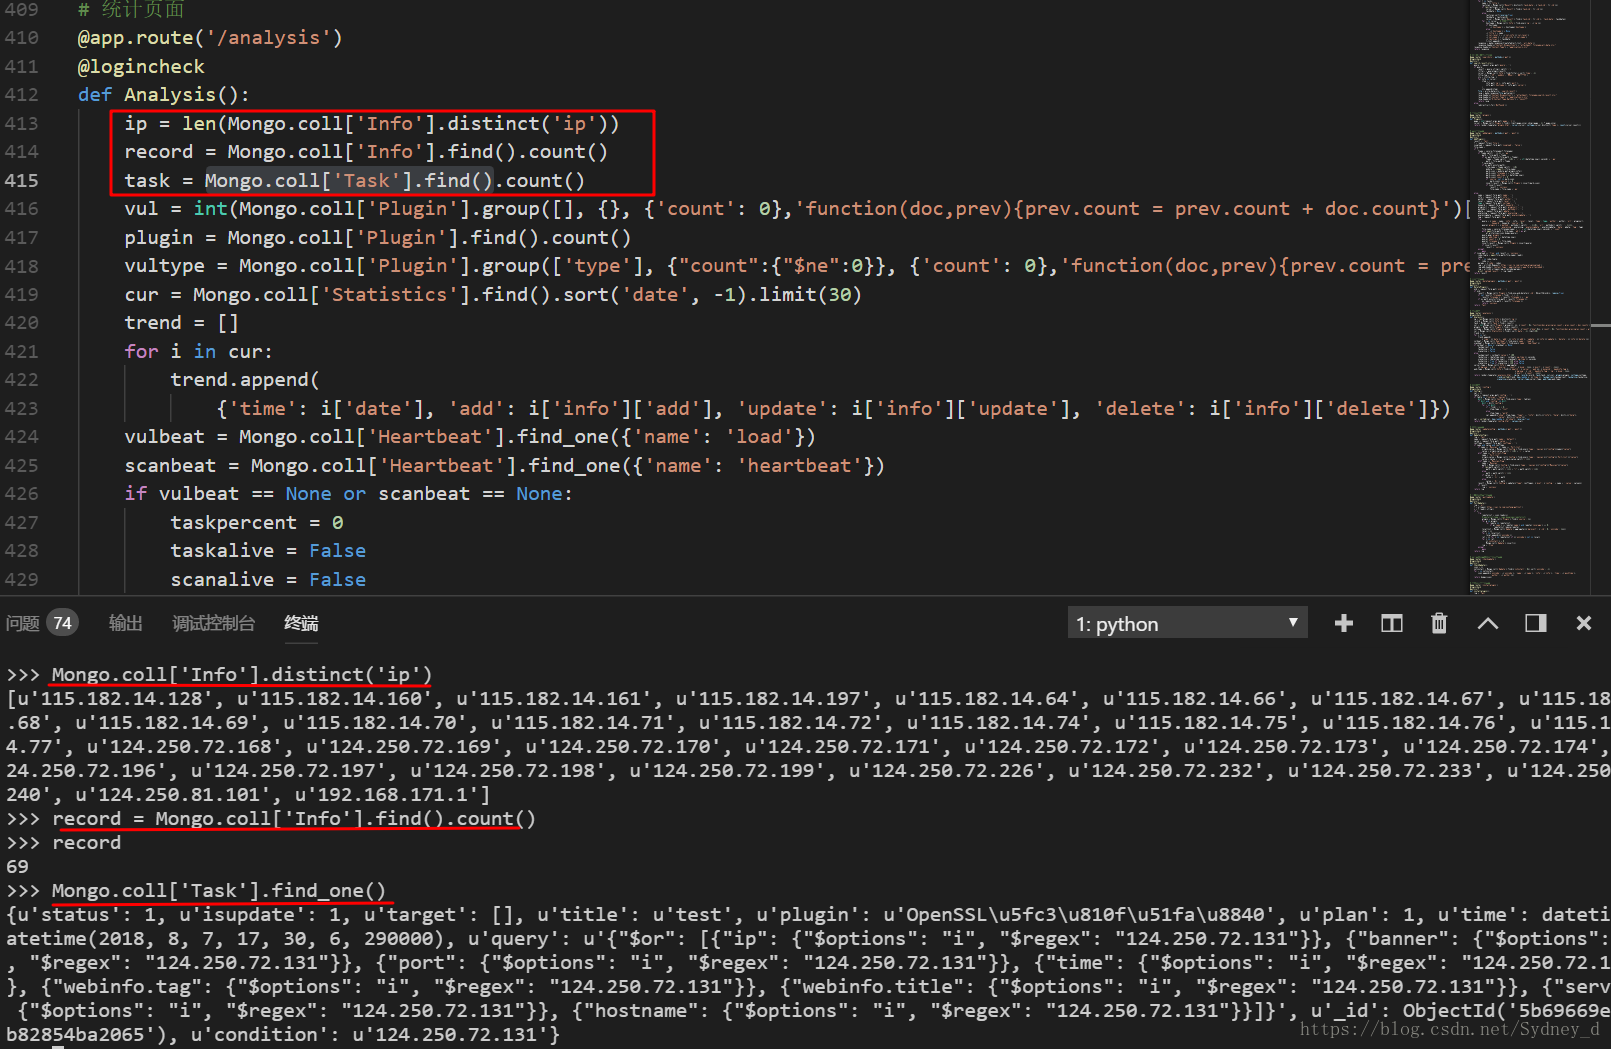The image size is (1611, 1049).
Task: Click 'plugin = Mongo.coll' line 417
Action: click(378, 237)
